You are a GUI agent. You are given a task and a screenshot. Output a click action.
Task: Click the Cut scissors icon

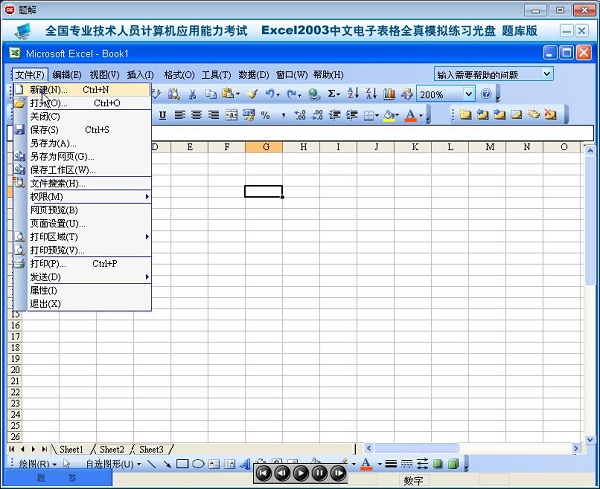coord(192,94)
